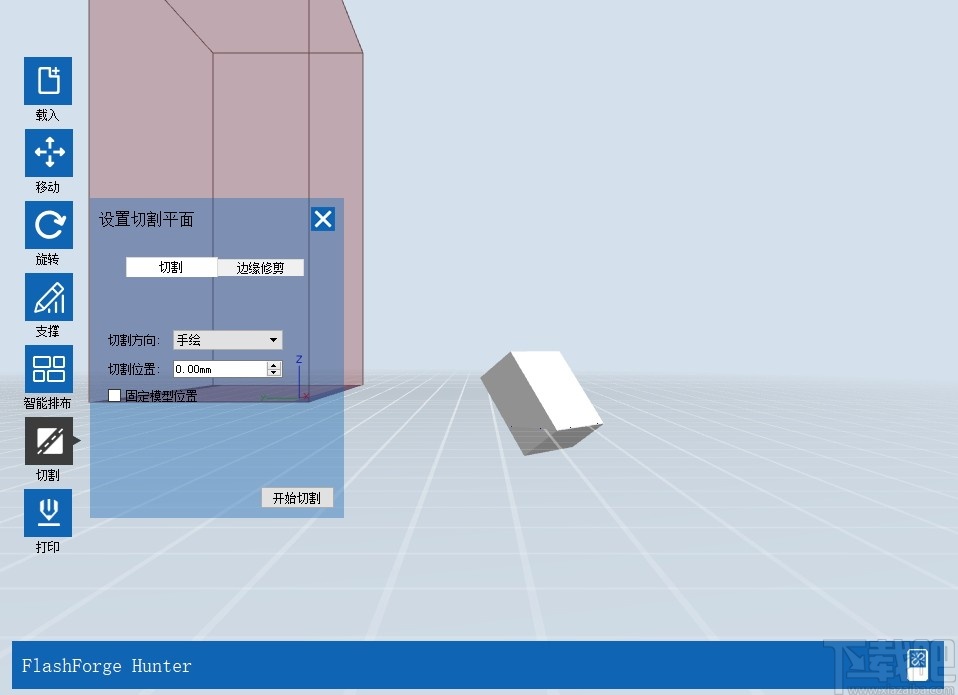Switch to the 切割 tab

point(172,267)
